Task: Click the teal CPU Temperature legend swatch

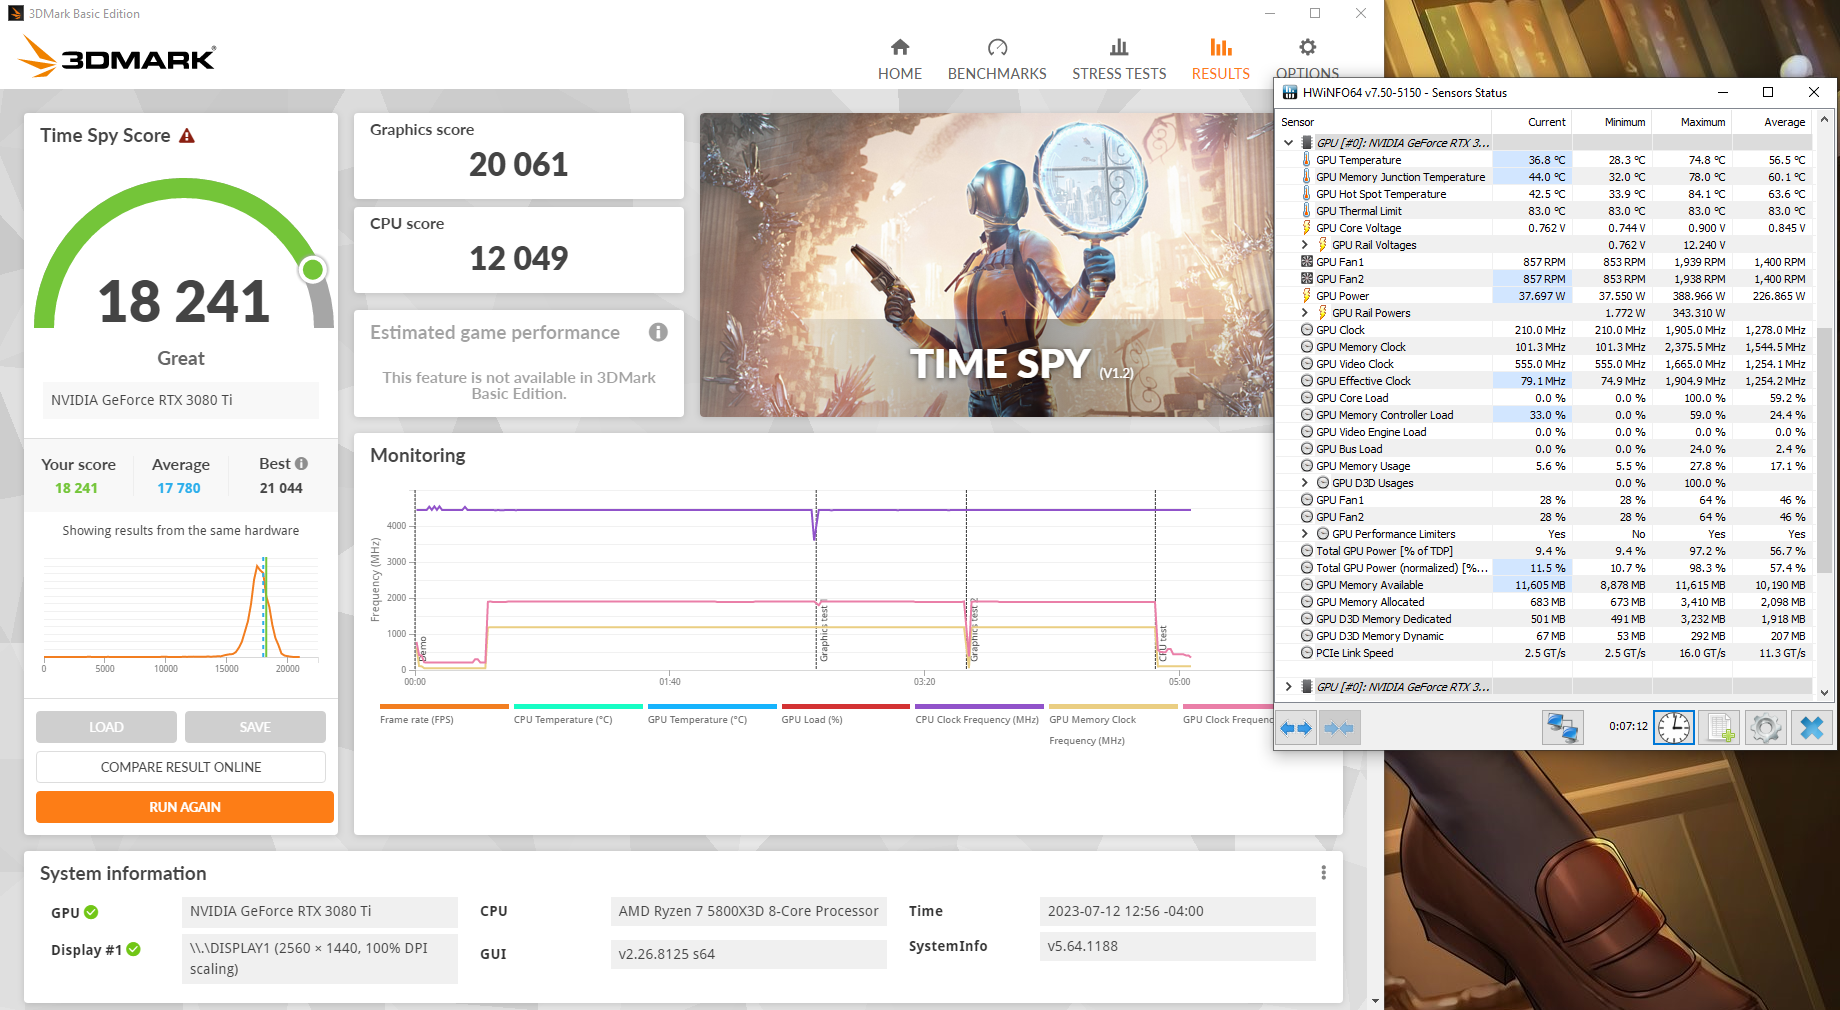Action: tap(578, 706)
